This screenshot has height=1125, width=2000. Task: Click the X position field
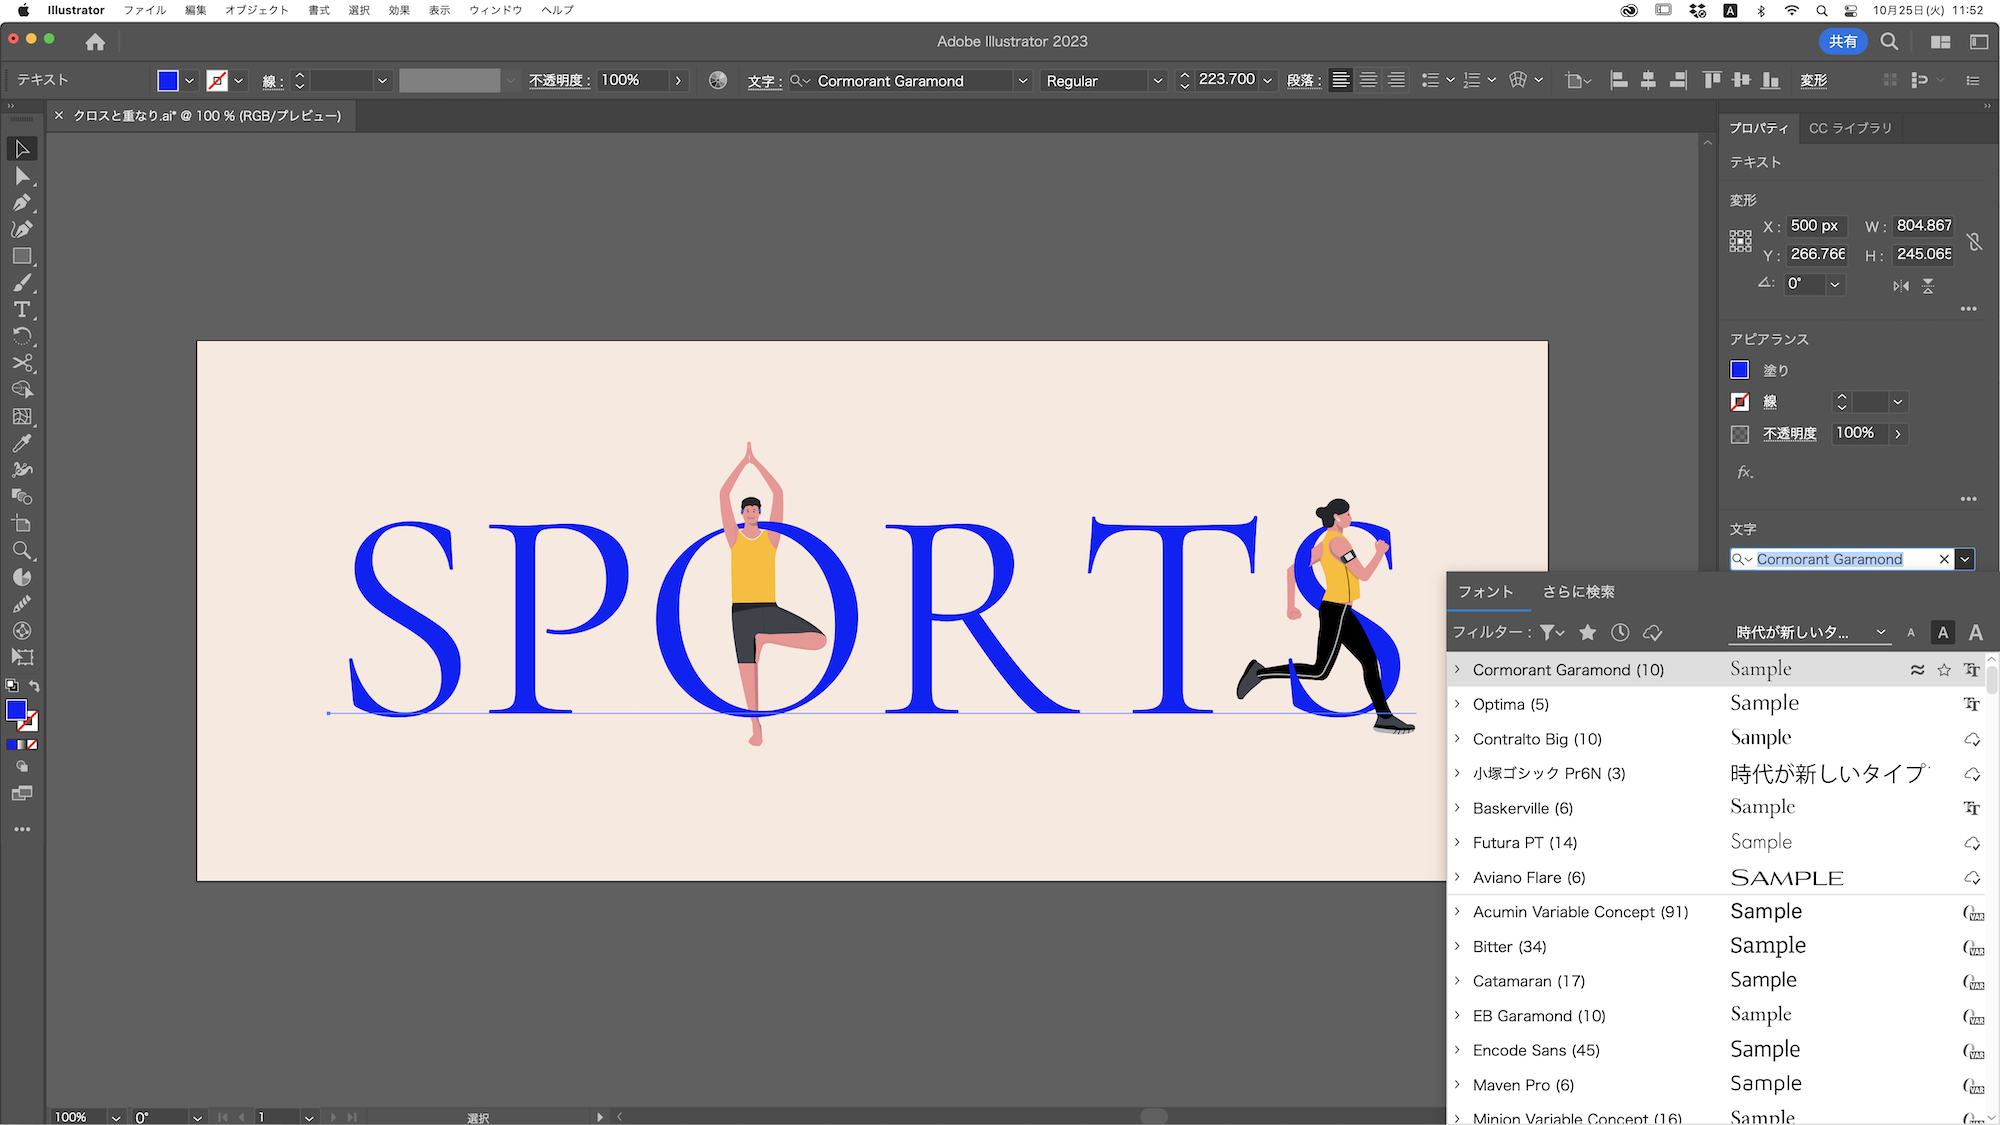coord(1815,226)
